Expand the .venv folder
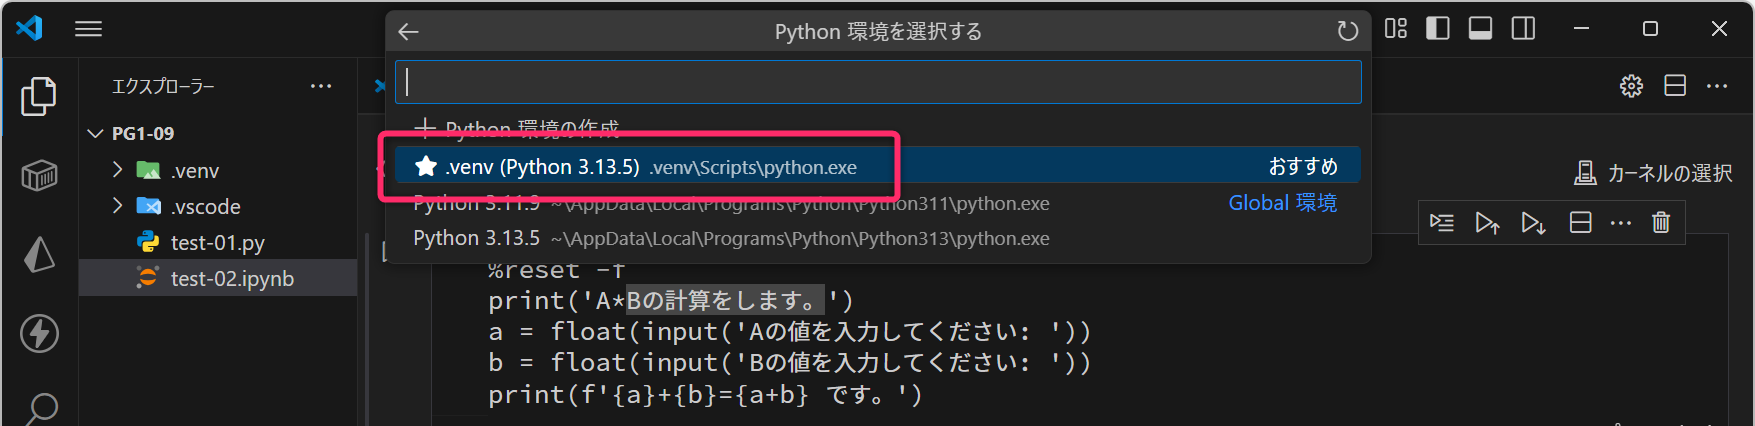The height and width of the screenshot is (426, 1755). tap(118, 170)
